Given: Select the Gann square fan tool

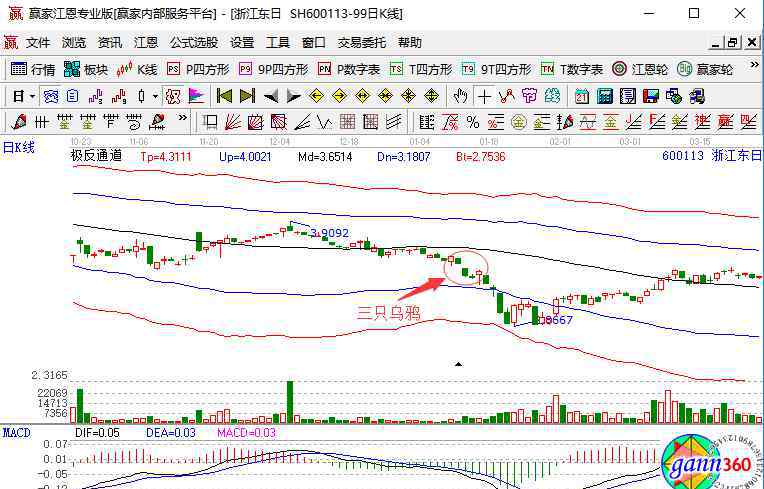Looking at the screenshot, I should pyautogui.click(x=256, y=122).
